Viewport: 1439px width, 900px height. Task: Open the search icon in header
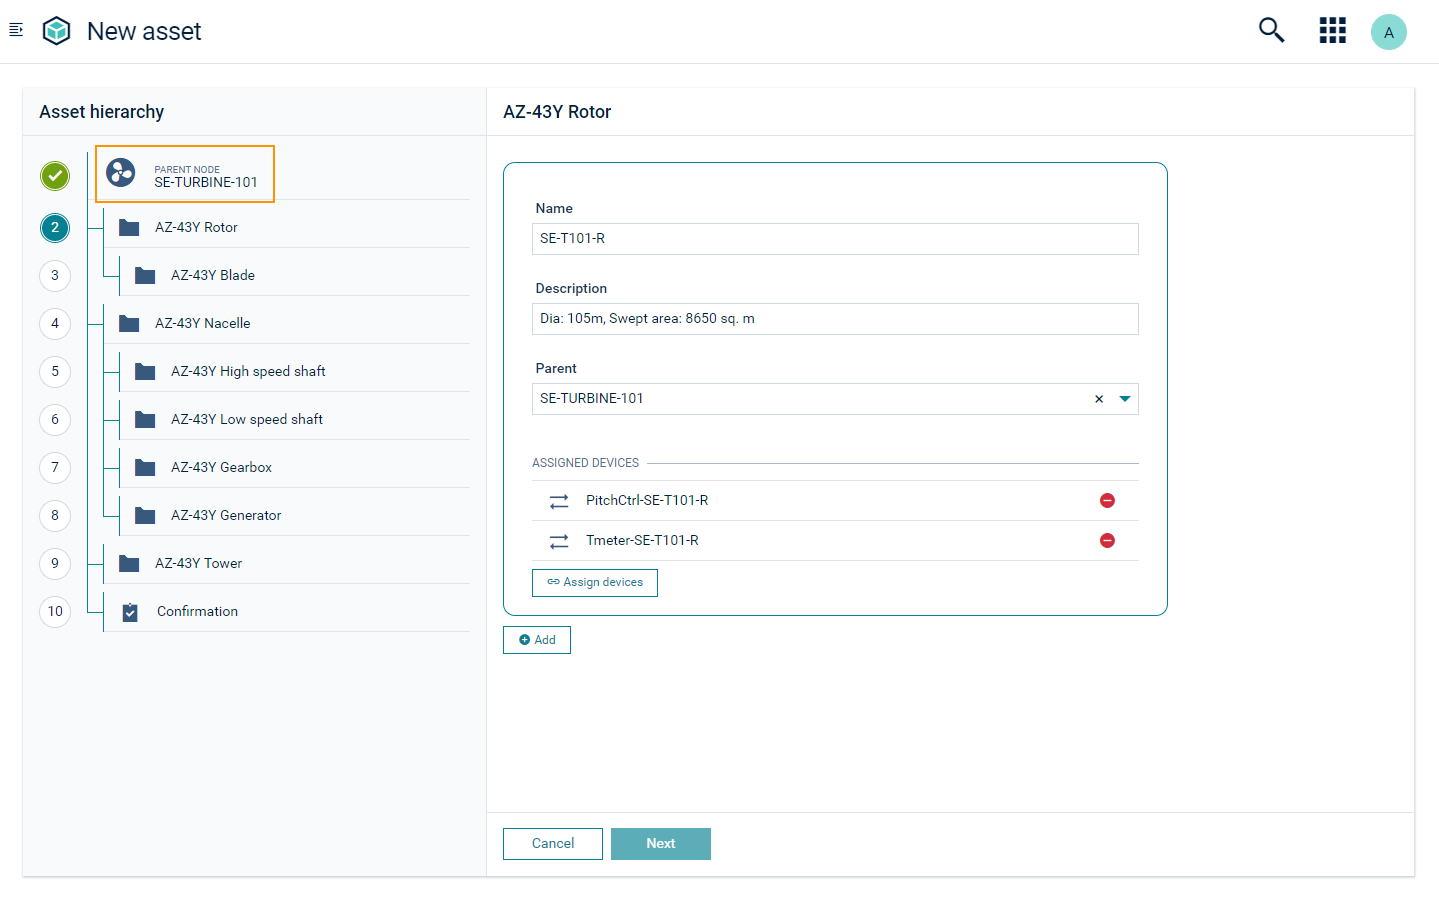click(x=1271, y=30)
